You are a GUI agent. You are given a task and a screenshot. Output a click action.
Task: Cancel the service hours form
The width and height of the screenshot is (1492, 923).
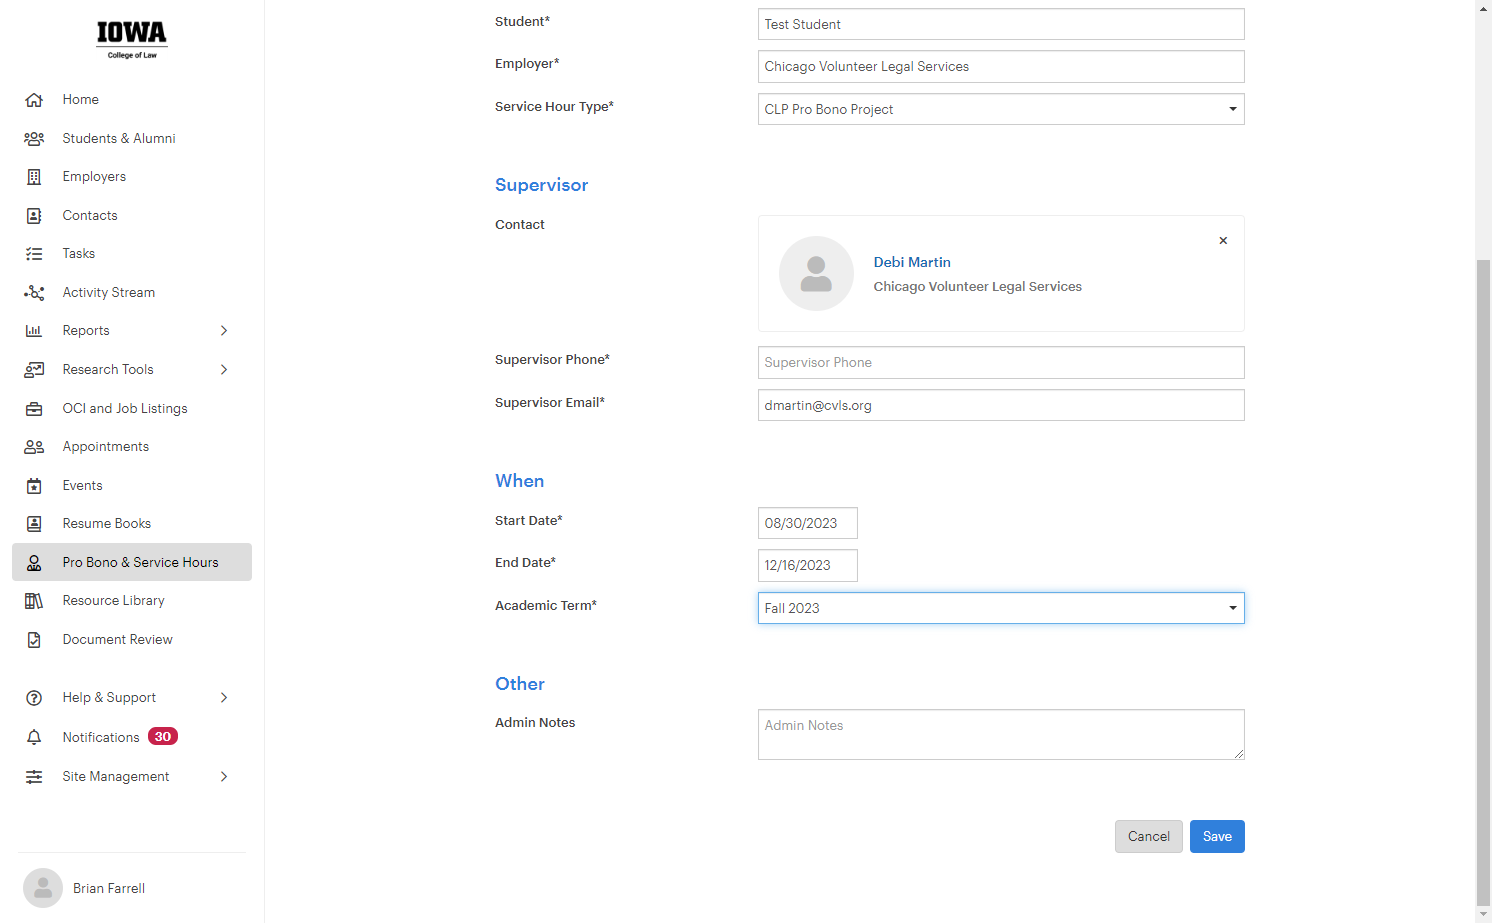pyautogui.click(x=1149, y=837)
